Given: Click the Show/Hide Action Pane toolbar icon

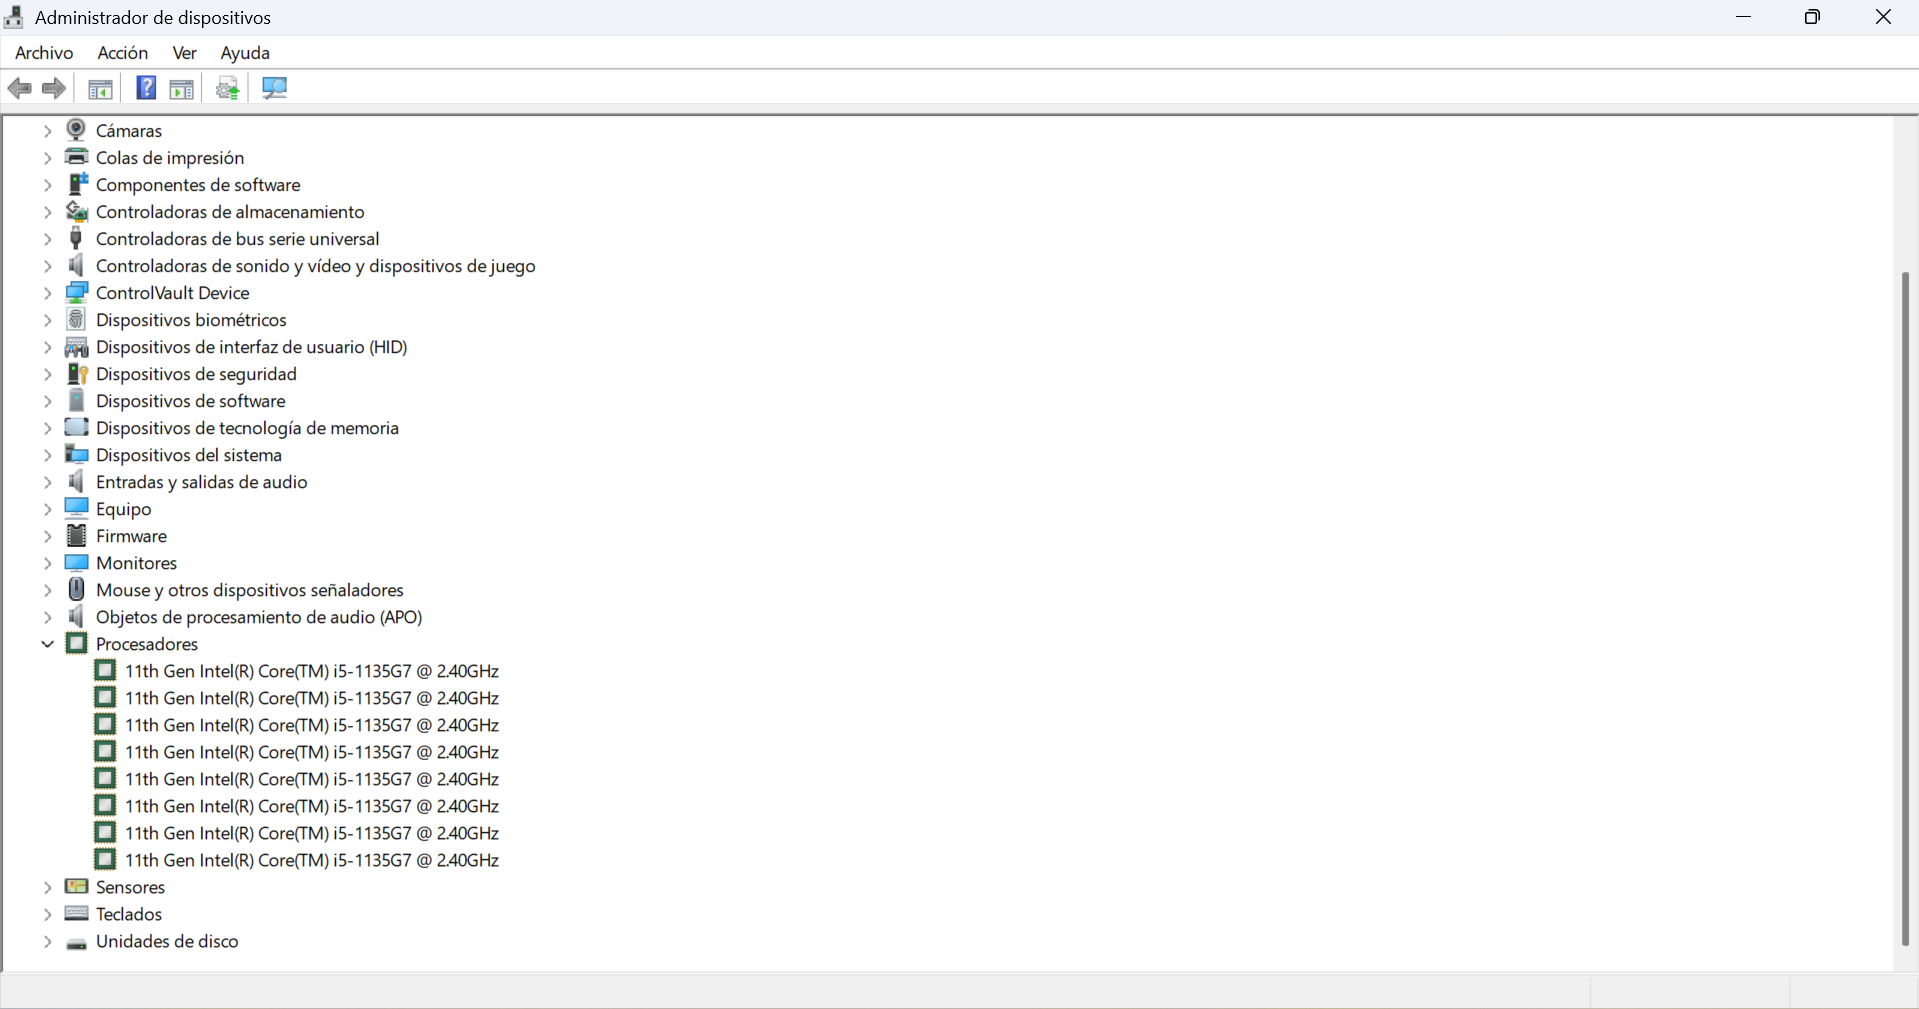Looking at the screenshot, I should [182, 89].
